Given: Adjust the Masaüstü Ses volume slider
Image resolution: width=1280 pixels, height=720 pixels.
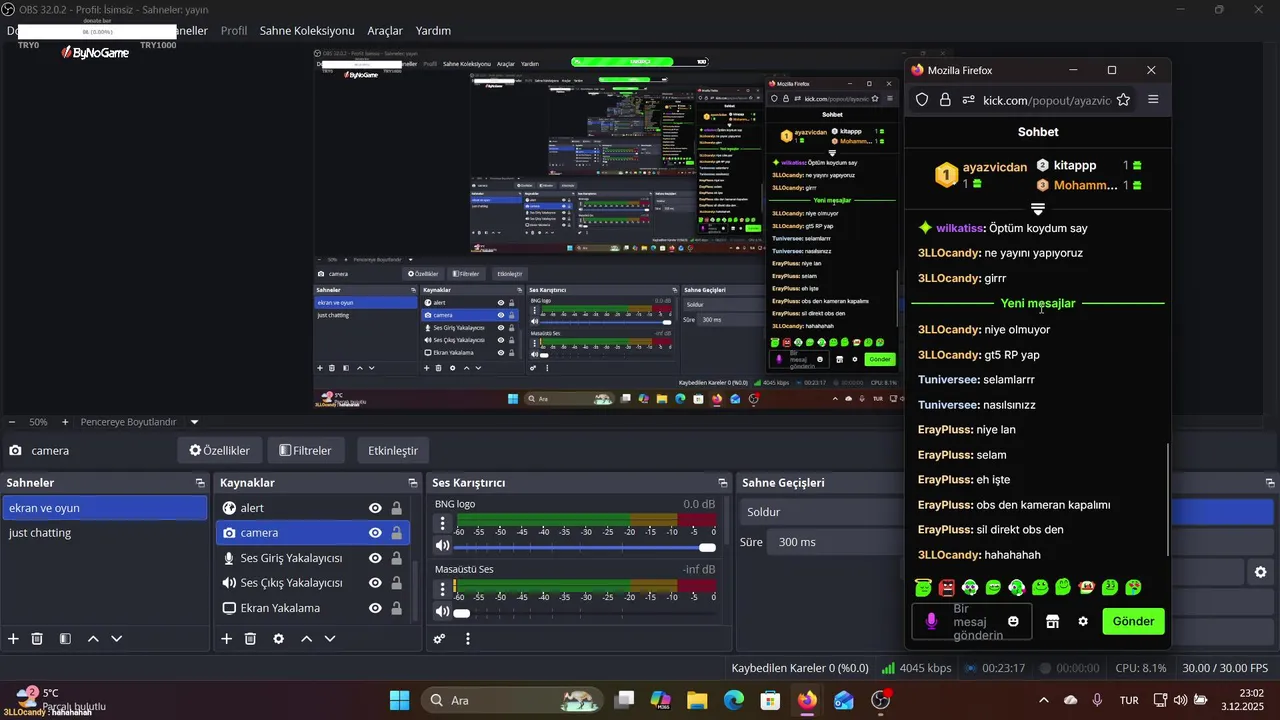Looking at the screenshot, I should pyautogui.click(x=586, y=612).
